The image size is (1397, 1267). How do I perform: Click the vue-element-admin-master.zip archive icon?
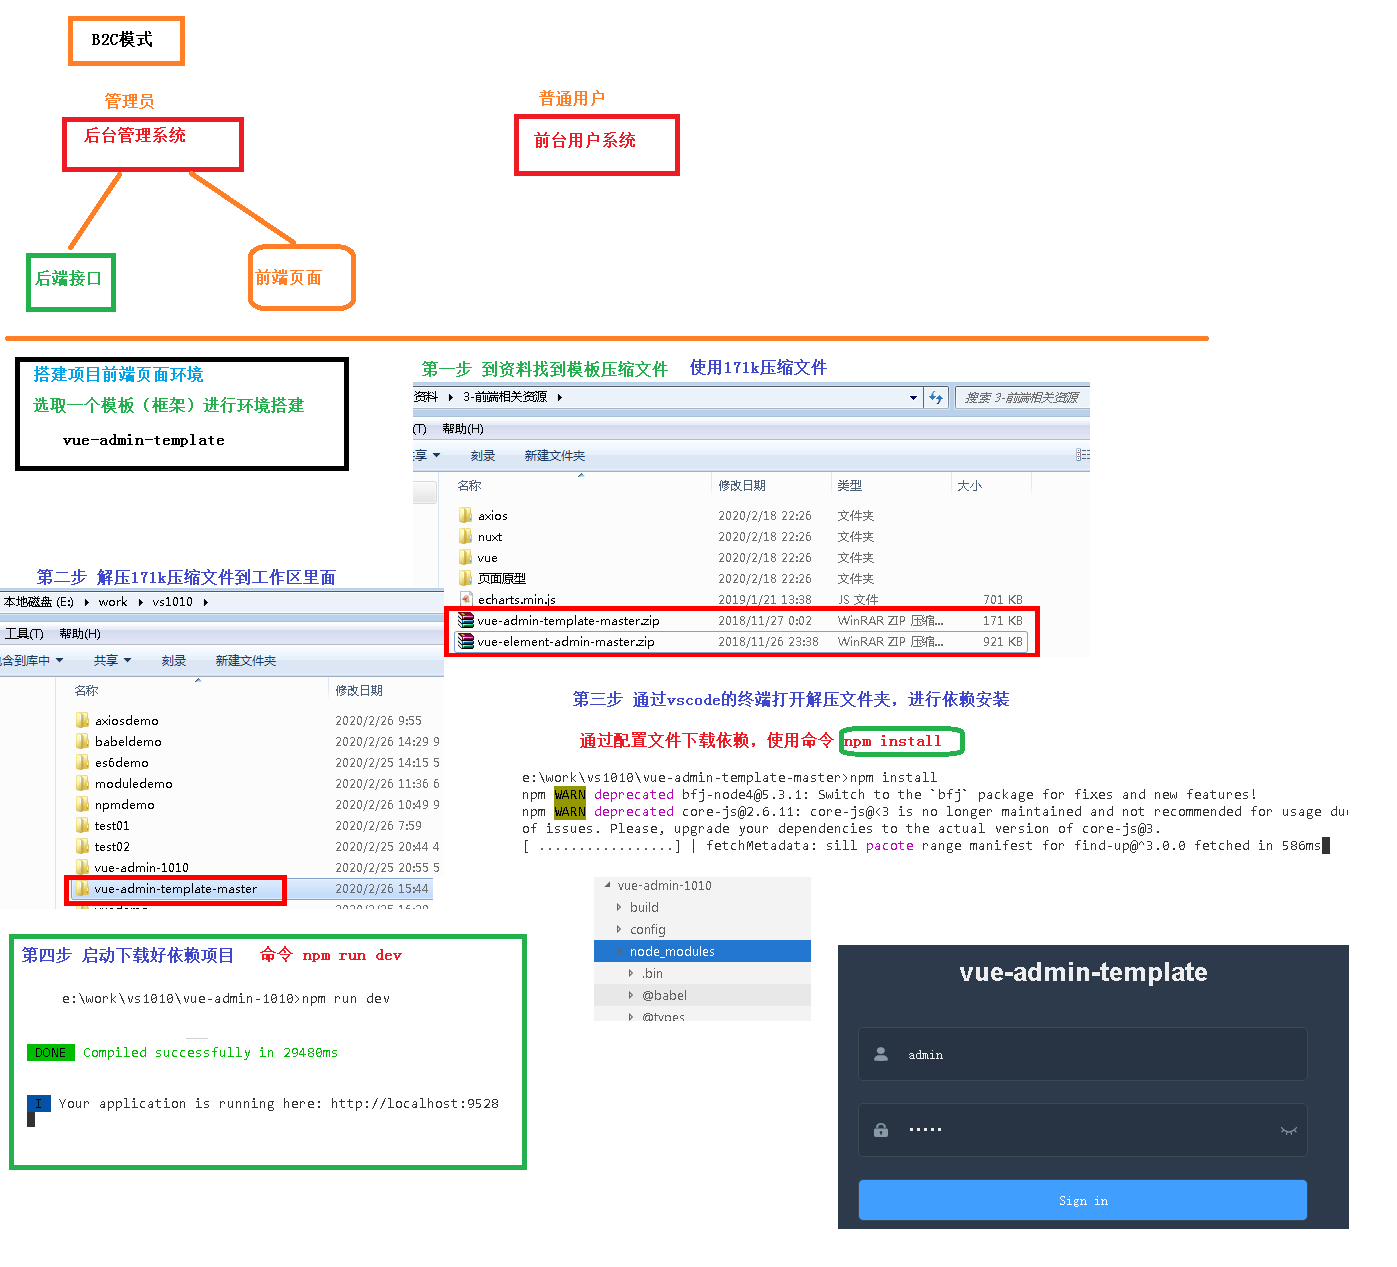(465, 641)
